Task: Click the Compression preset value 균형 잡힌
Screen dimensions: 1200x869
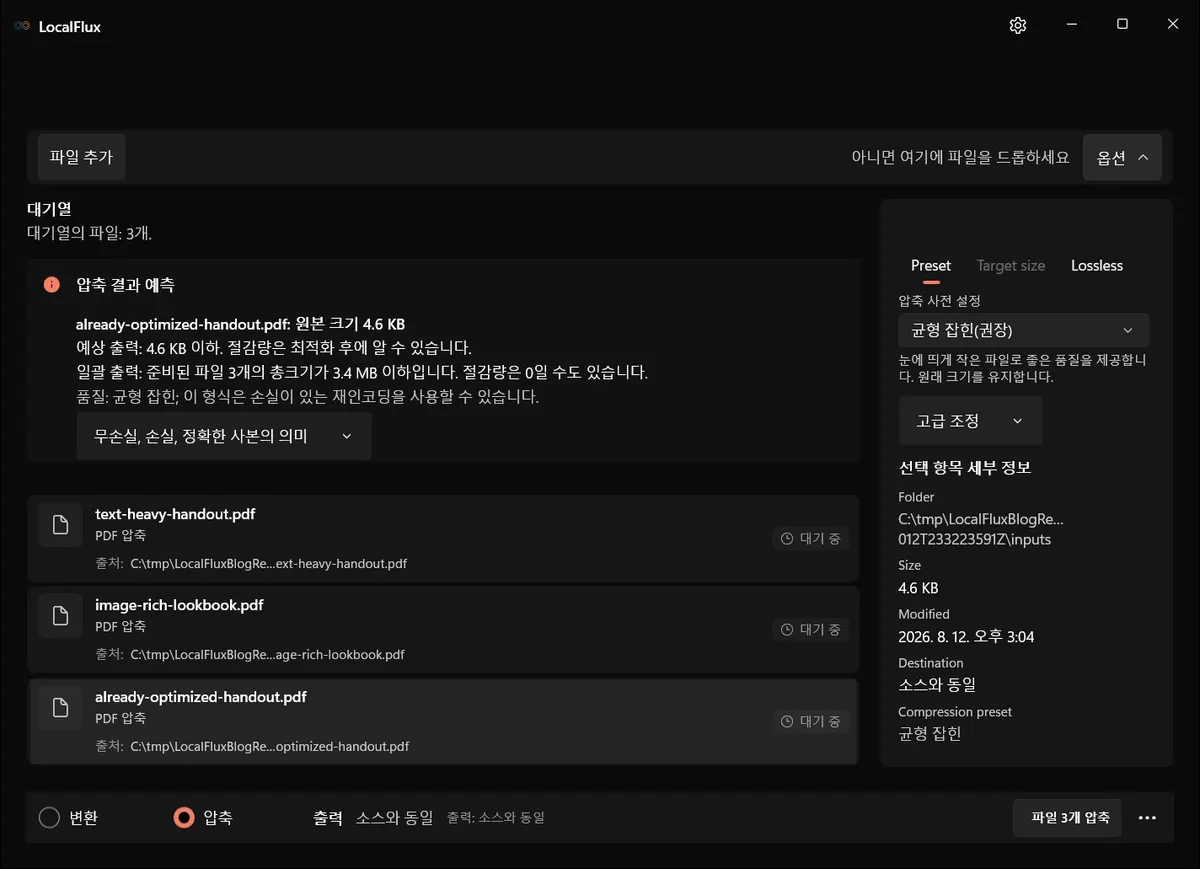Action: (930, 734)
